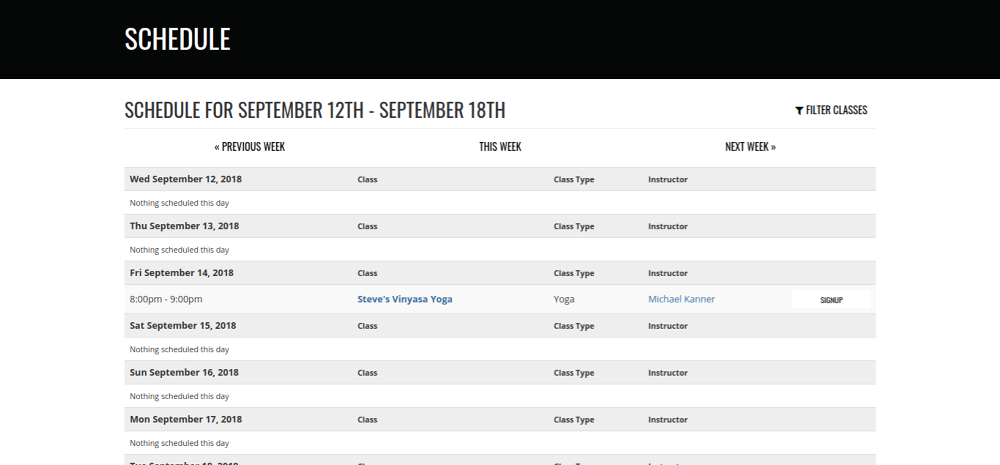Click the SCHEDULE page title
This screenshot has height=465, width=1000.
(x=177, y=39)
